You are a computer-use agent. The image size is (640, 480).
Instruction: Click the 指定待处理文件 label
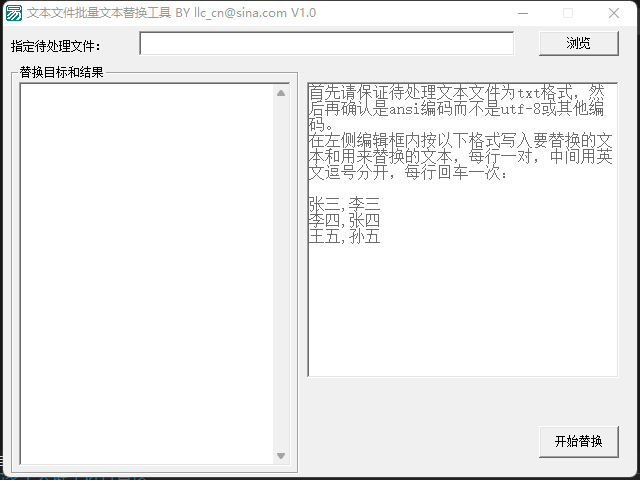[56, 46]
